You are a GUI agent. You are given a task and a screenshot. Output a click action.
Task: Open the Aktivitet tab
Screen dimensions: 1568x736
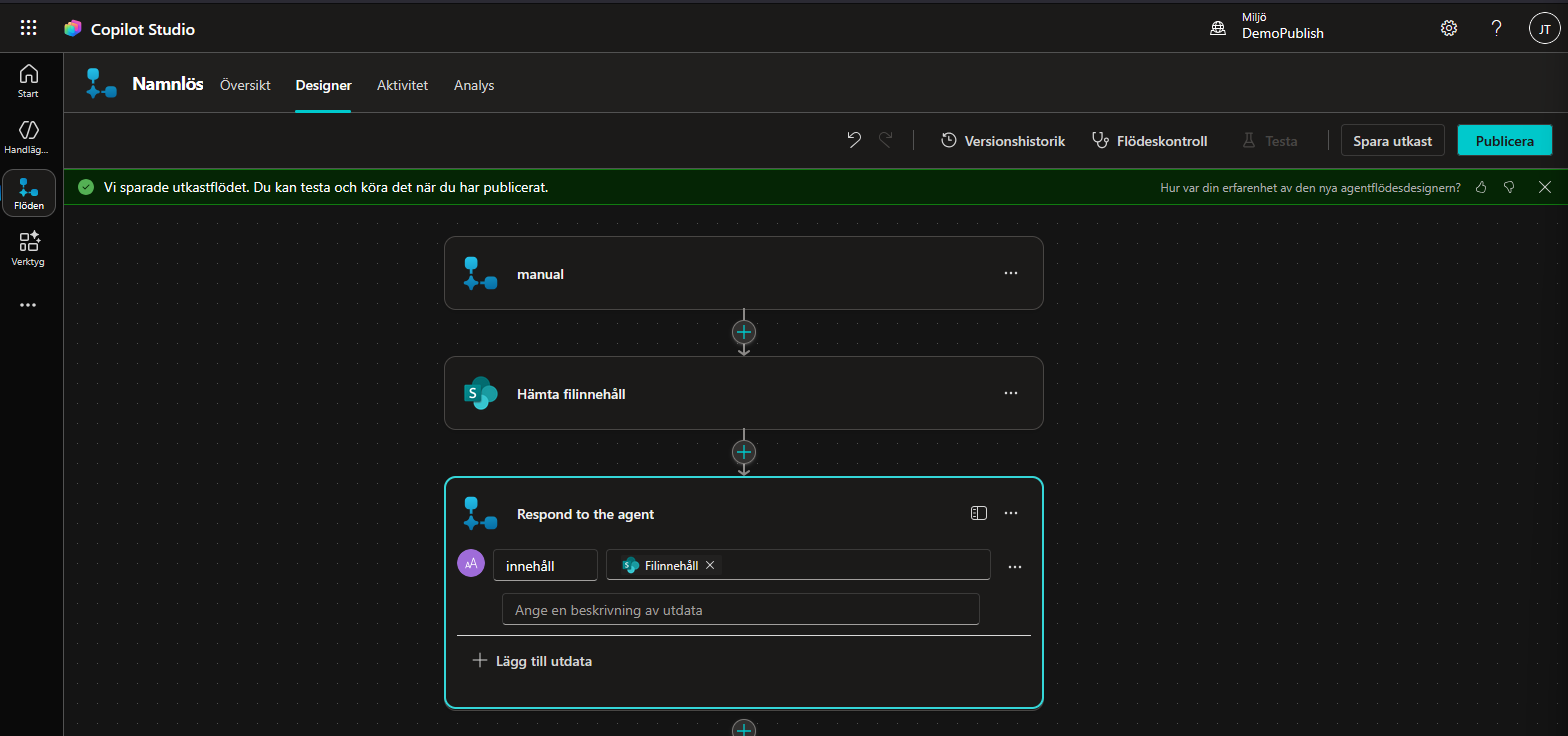[402, 85]
